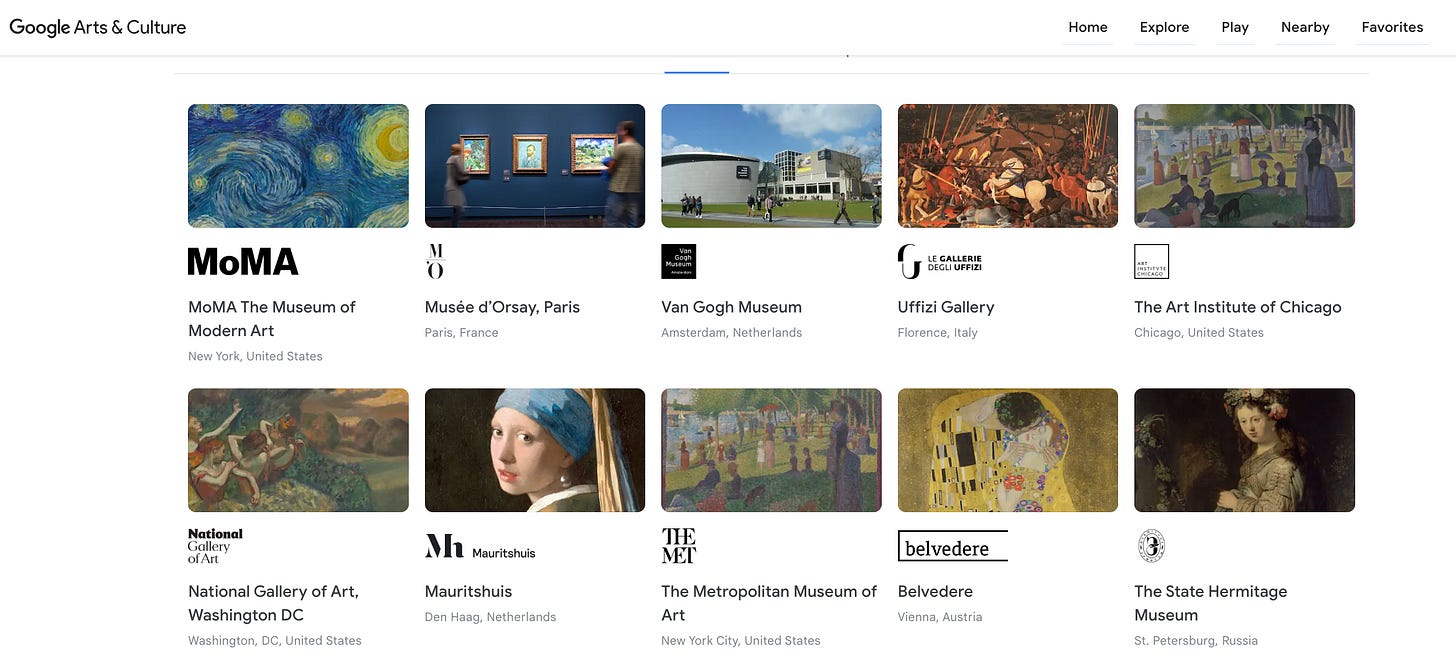Click the St. Petersburg, Russia location text
This screenshot has height=666, width=1456.
(1196, 640)
